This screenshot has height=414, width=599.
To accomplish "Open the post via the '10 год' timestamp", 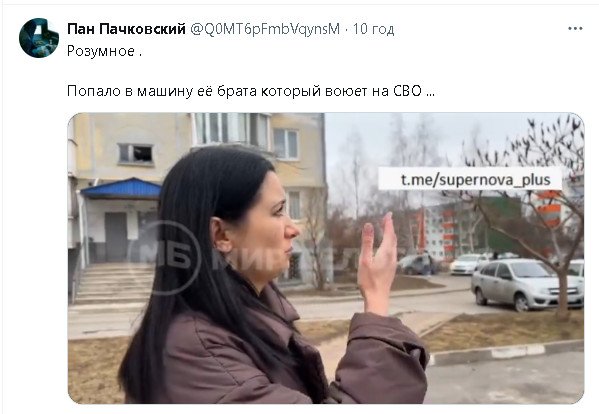I will (373, 29).
